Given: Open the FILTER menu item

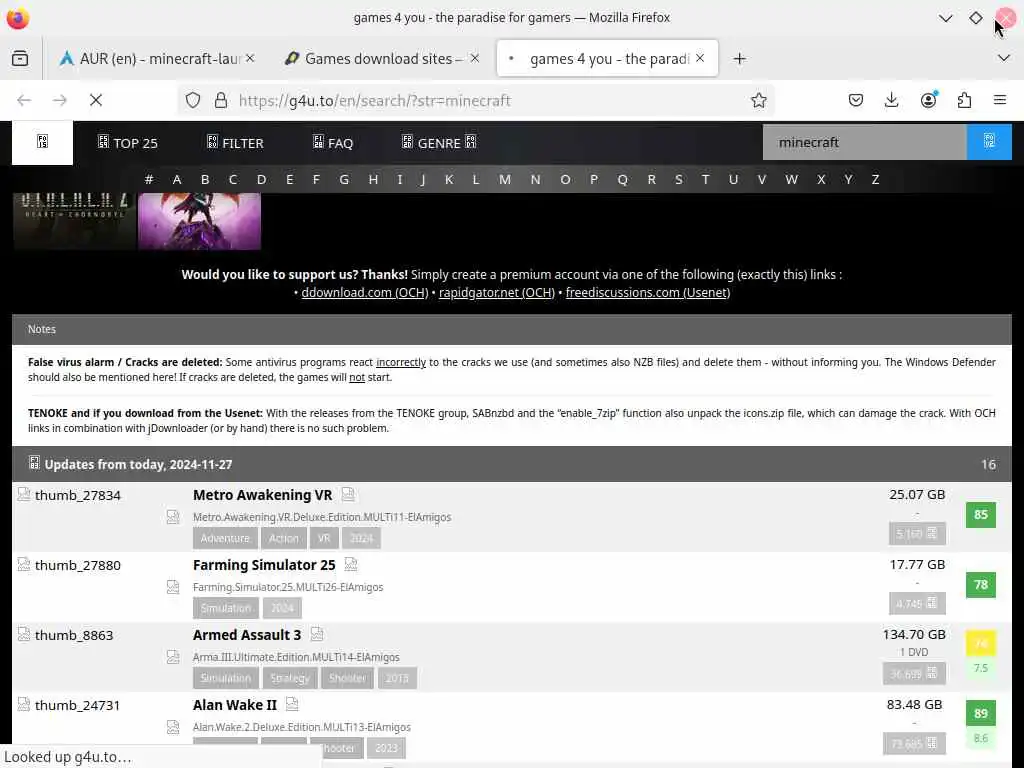Looking at the screenshot, I should [x=235, y=142].
